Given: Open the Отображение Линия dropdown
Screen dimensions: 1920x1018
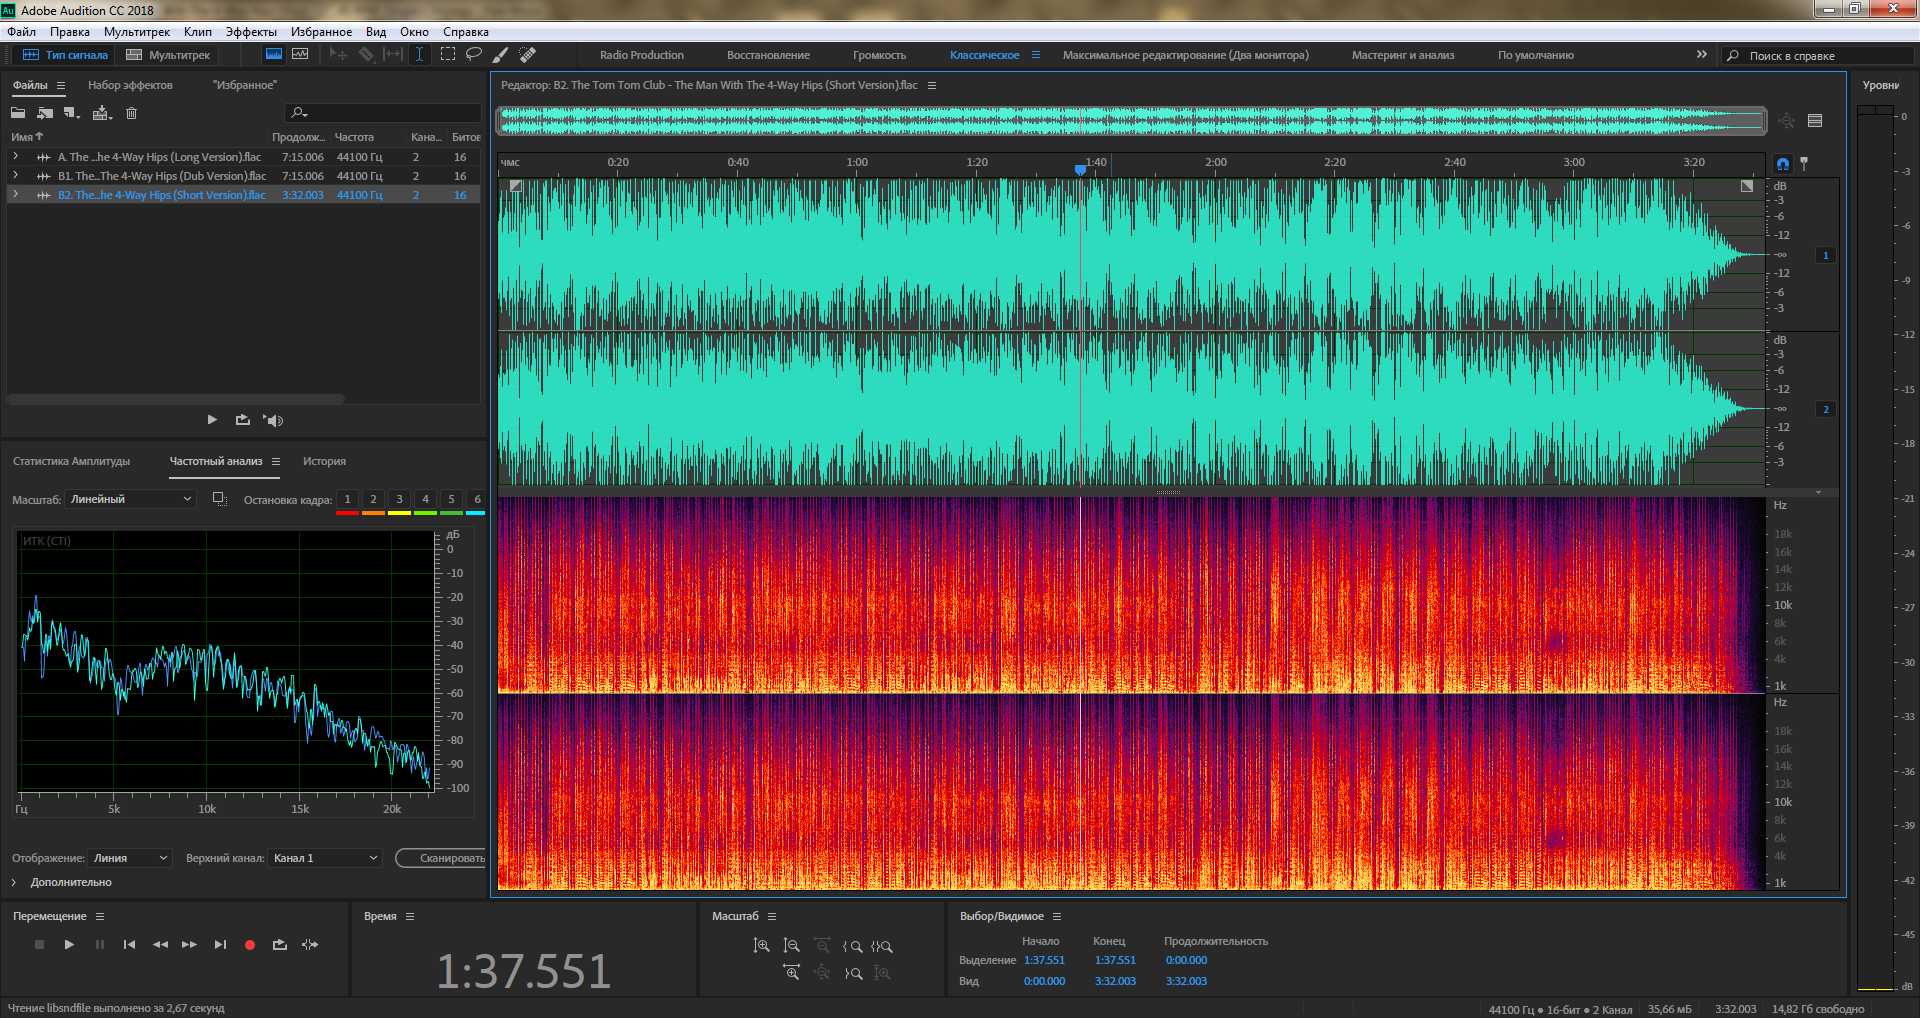Looking at the screenshot, I should coord(130,858).
